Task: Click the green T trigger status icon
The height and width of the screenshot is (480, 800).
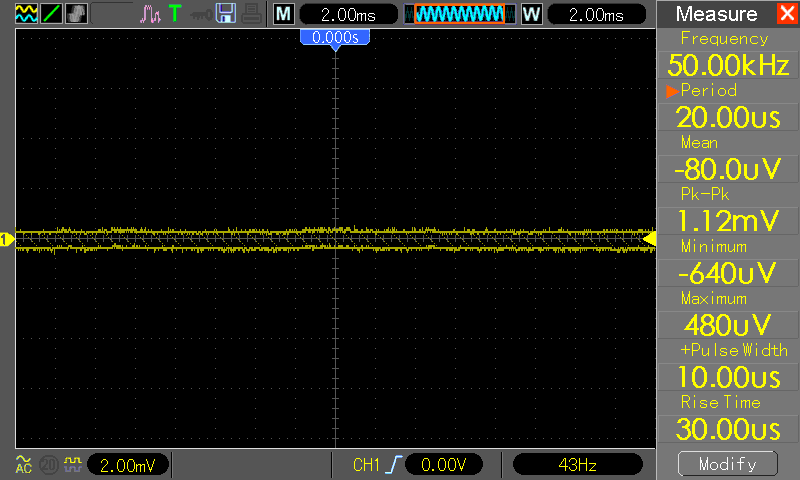Action: point(175,14)
